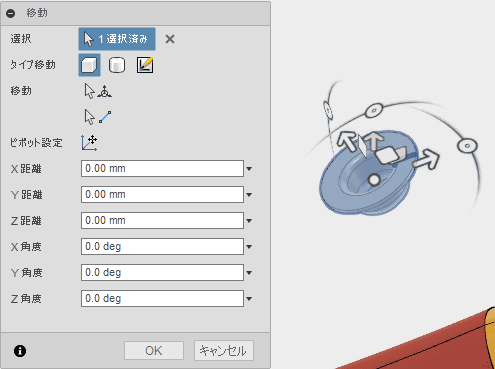
Task: Click the ピボット設定 set pivot icon
Action: 89,143
